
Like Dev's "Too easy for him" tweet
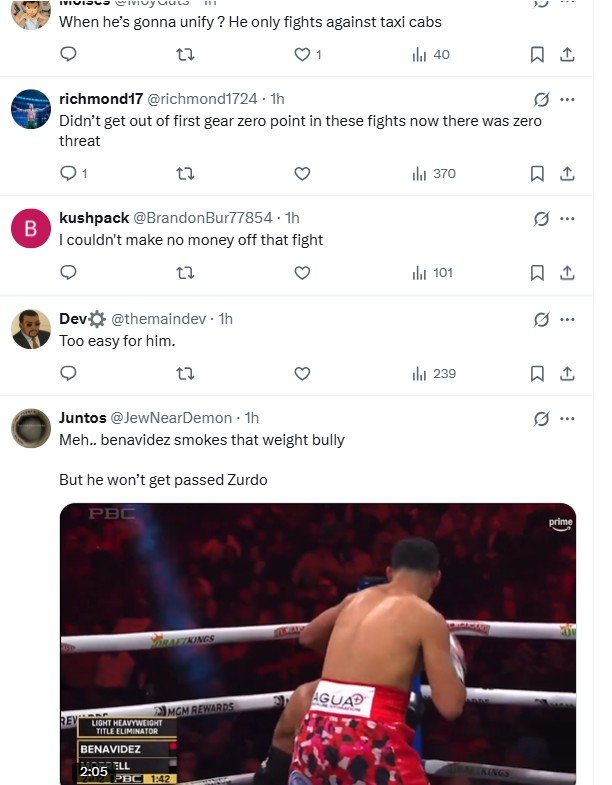tap(302, 373)
